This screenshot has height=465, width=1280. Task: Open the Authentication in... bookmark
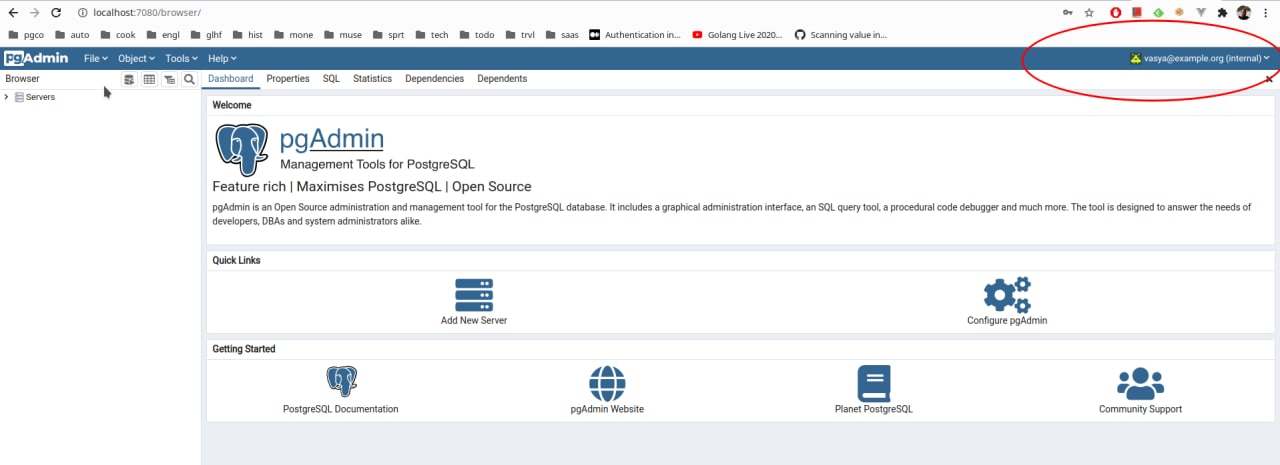click(x=634, y=35)
